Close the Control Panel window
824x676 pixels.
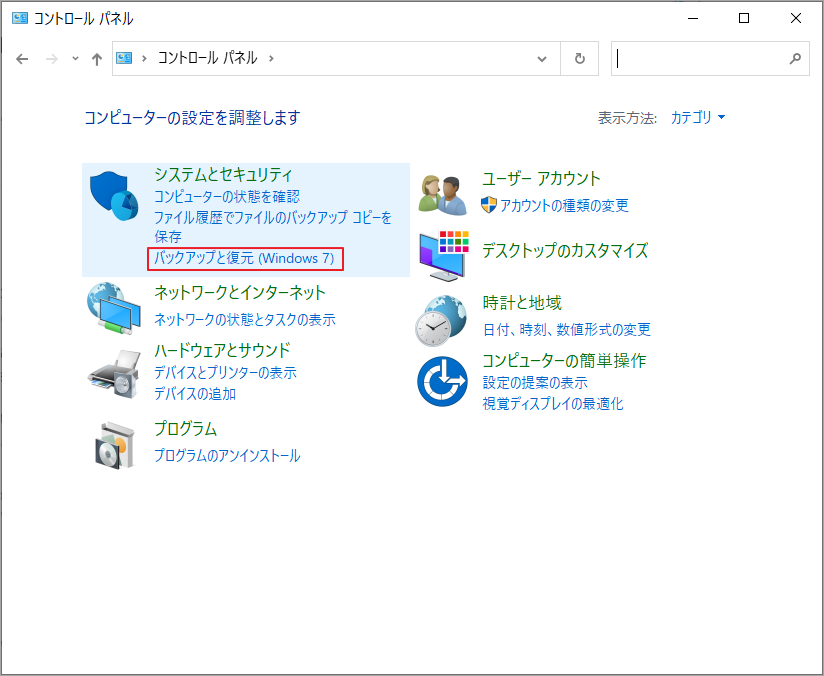(796, 18)
